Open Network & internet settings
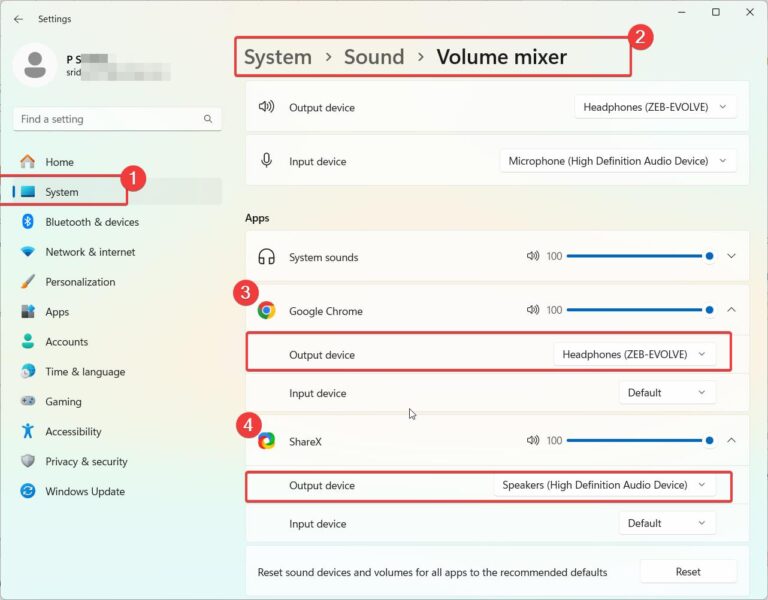 pos(118,252)
